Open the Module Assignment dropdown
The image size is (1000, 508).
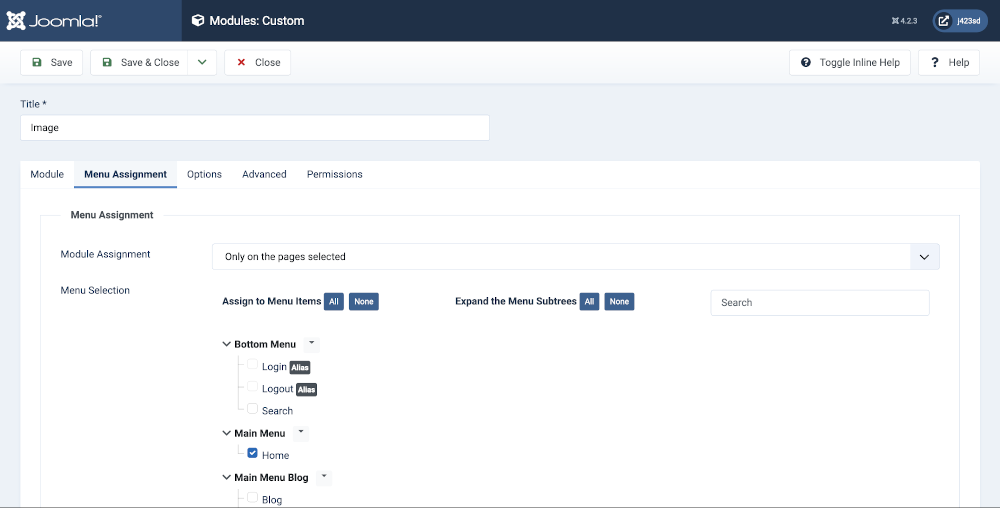point(576,256)
